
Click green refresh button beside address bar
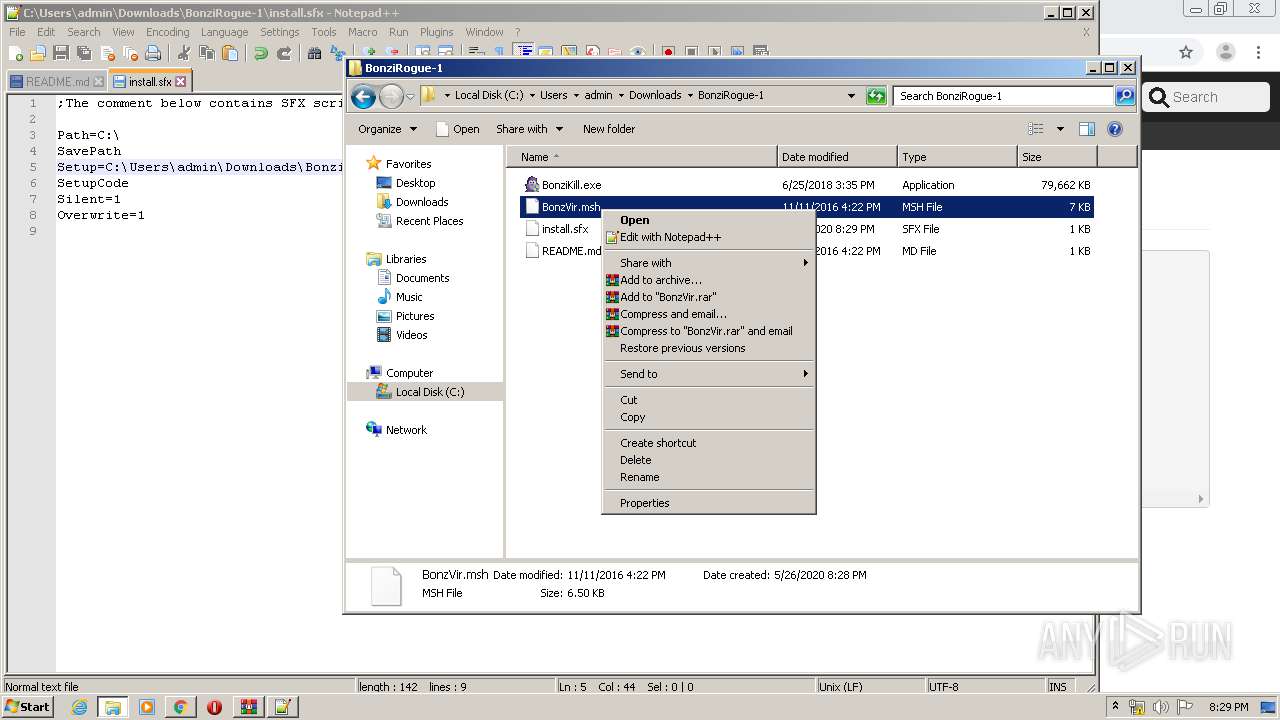coord(876,96)
